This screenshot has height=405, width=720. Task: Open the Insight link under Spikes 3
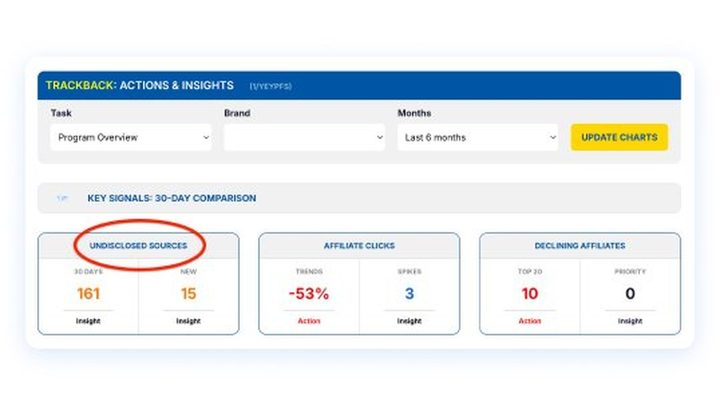[409, 321]
